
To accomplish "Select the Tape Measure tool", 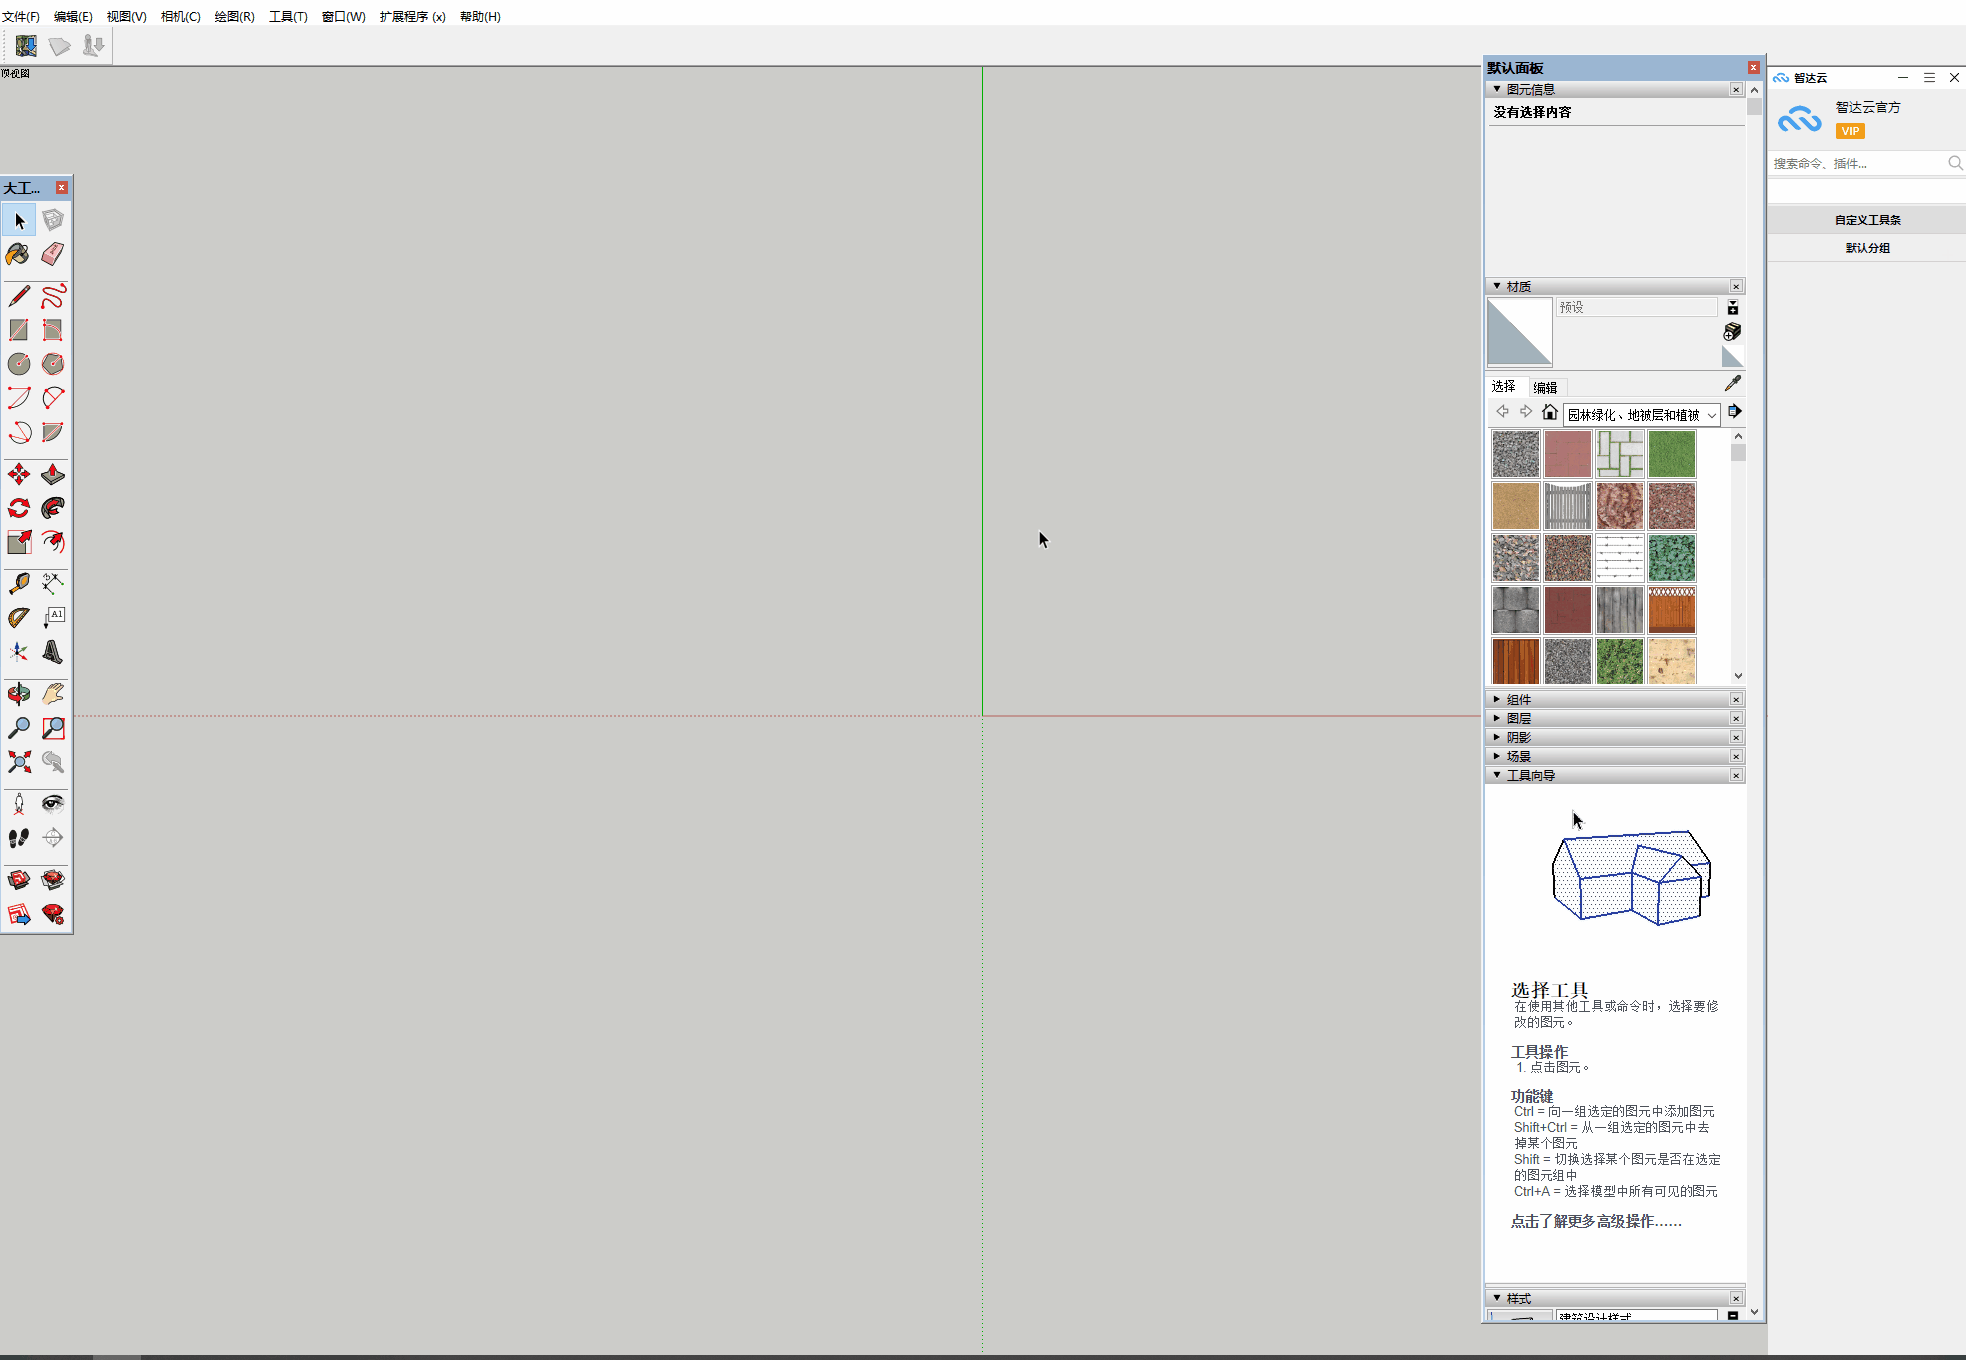I will point(18,584).
